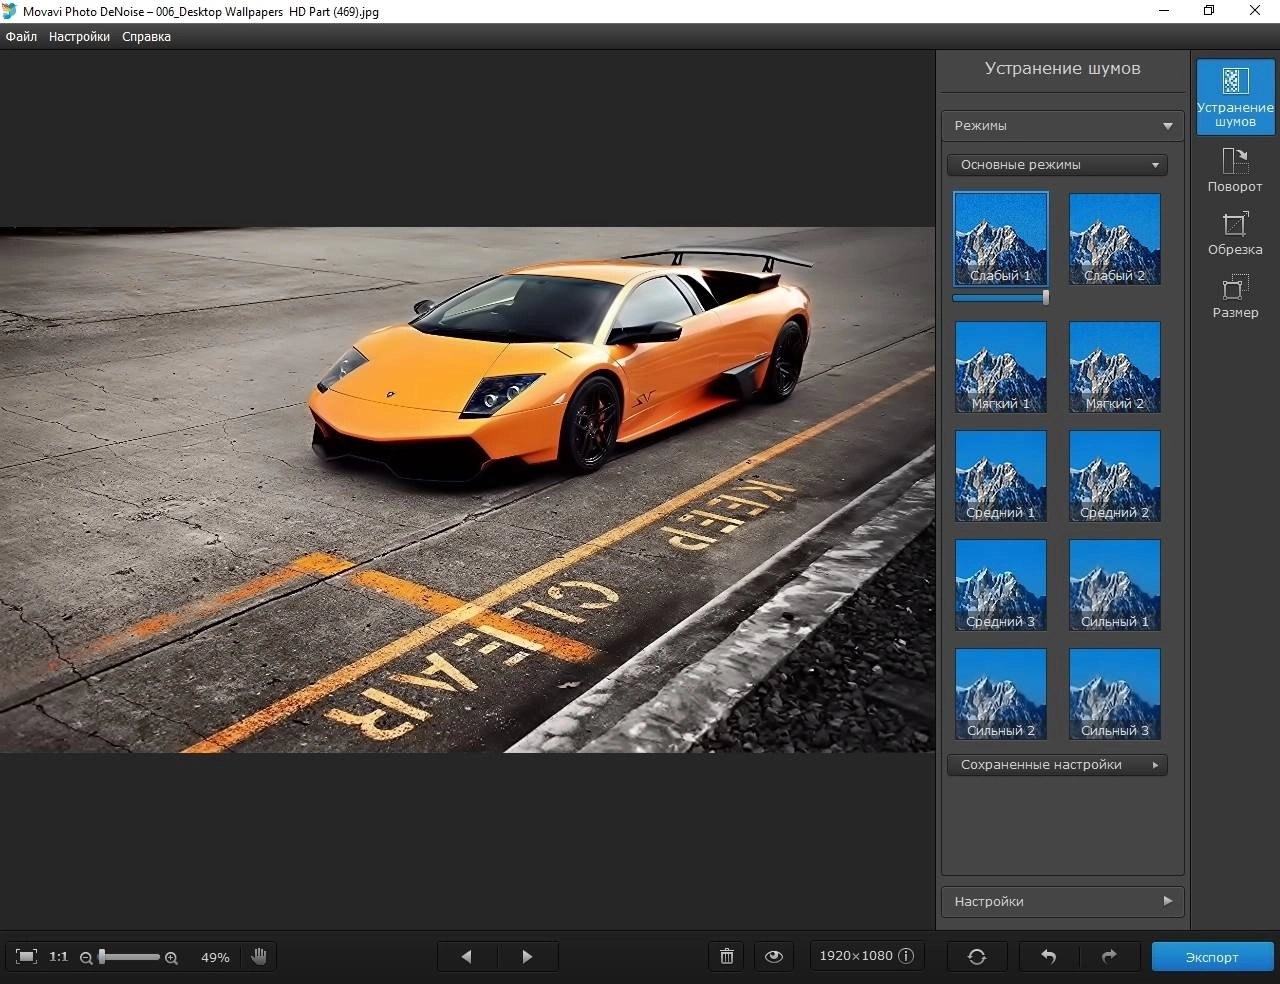The height and width of the screenshot is (984, 1280).
Task: Select the Устранение шумов denoise tool
Action: click(1235, 96)
